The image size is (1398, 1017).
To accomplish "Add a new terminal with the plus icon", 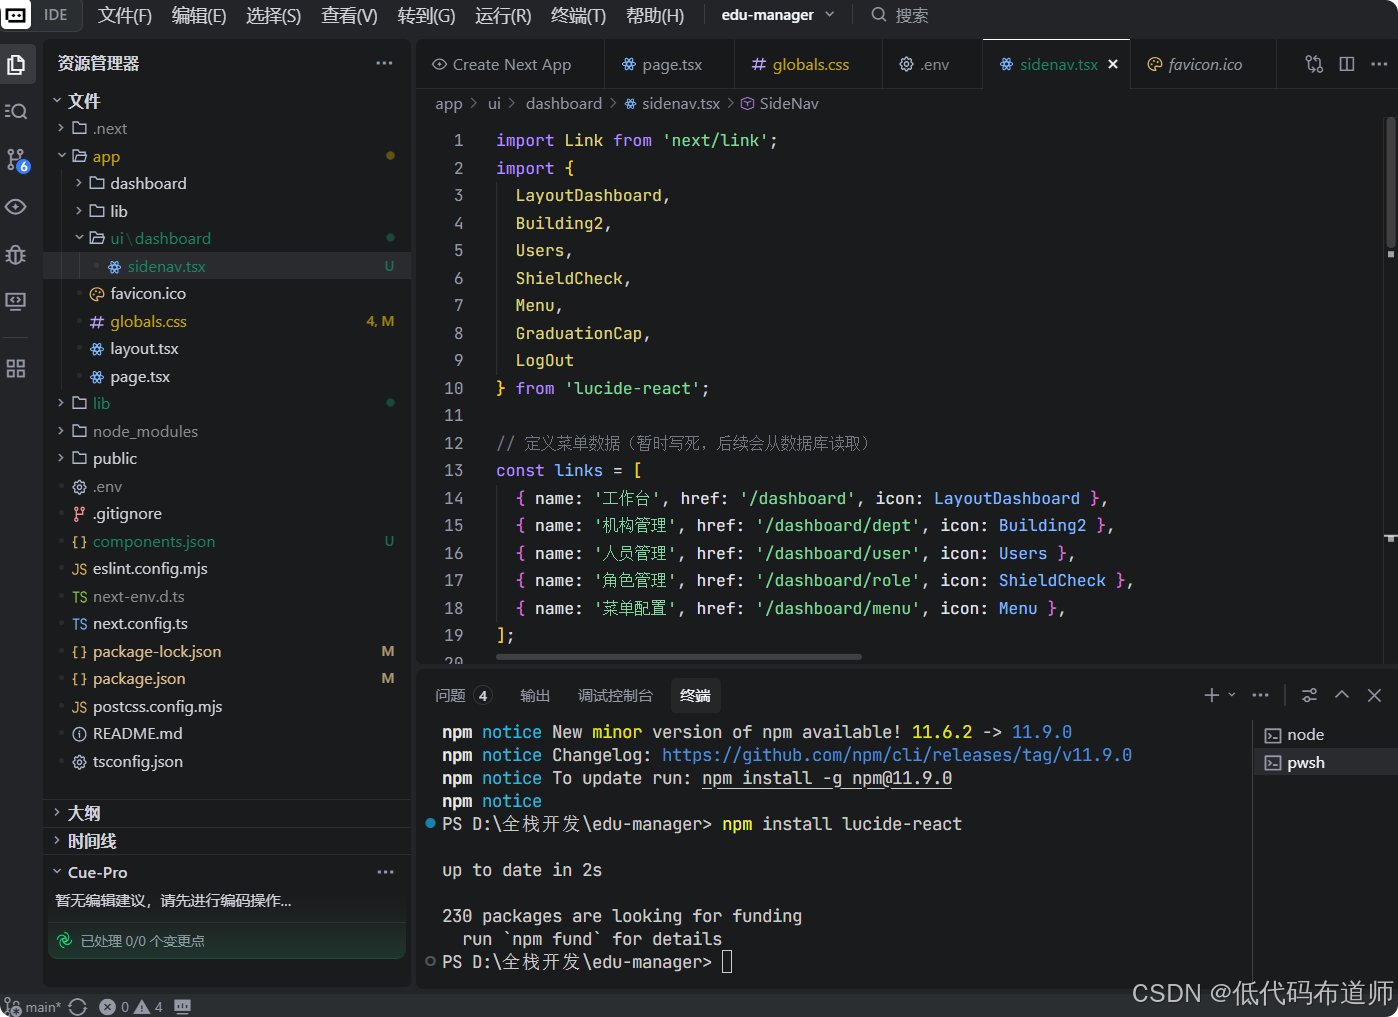I will pyautogui.click(x=1211, y=695).
